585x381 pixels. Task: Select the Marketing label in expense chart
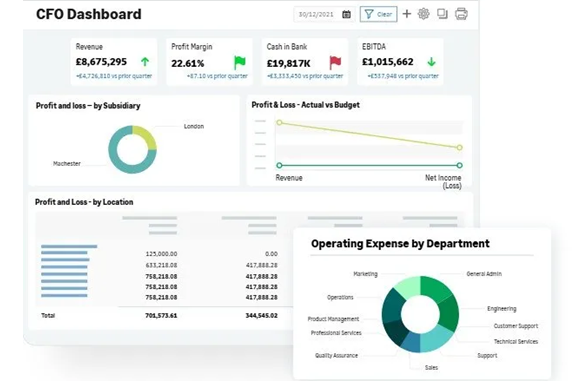click(365, 274)
